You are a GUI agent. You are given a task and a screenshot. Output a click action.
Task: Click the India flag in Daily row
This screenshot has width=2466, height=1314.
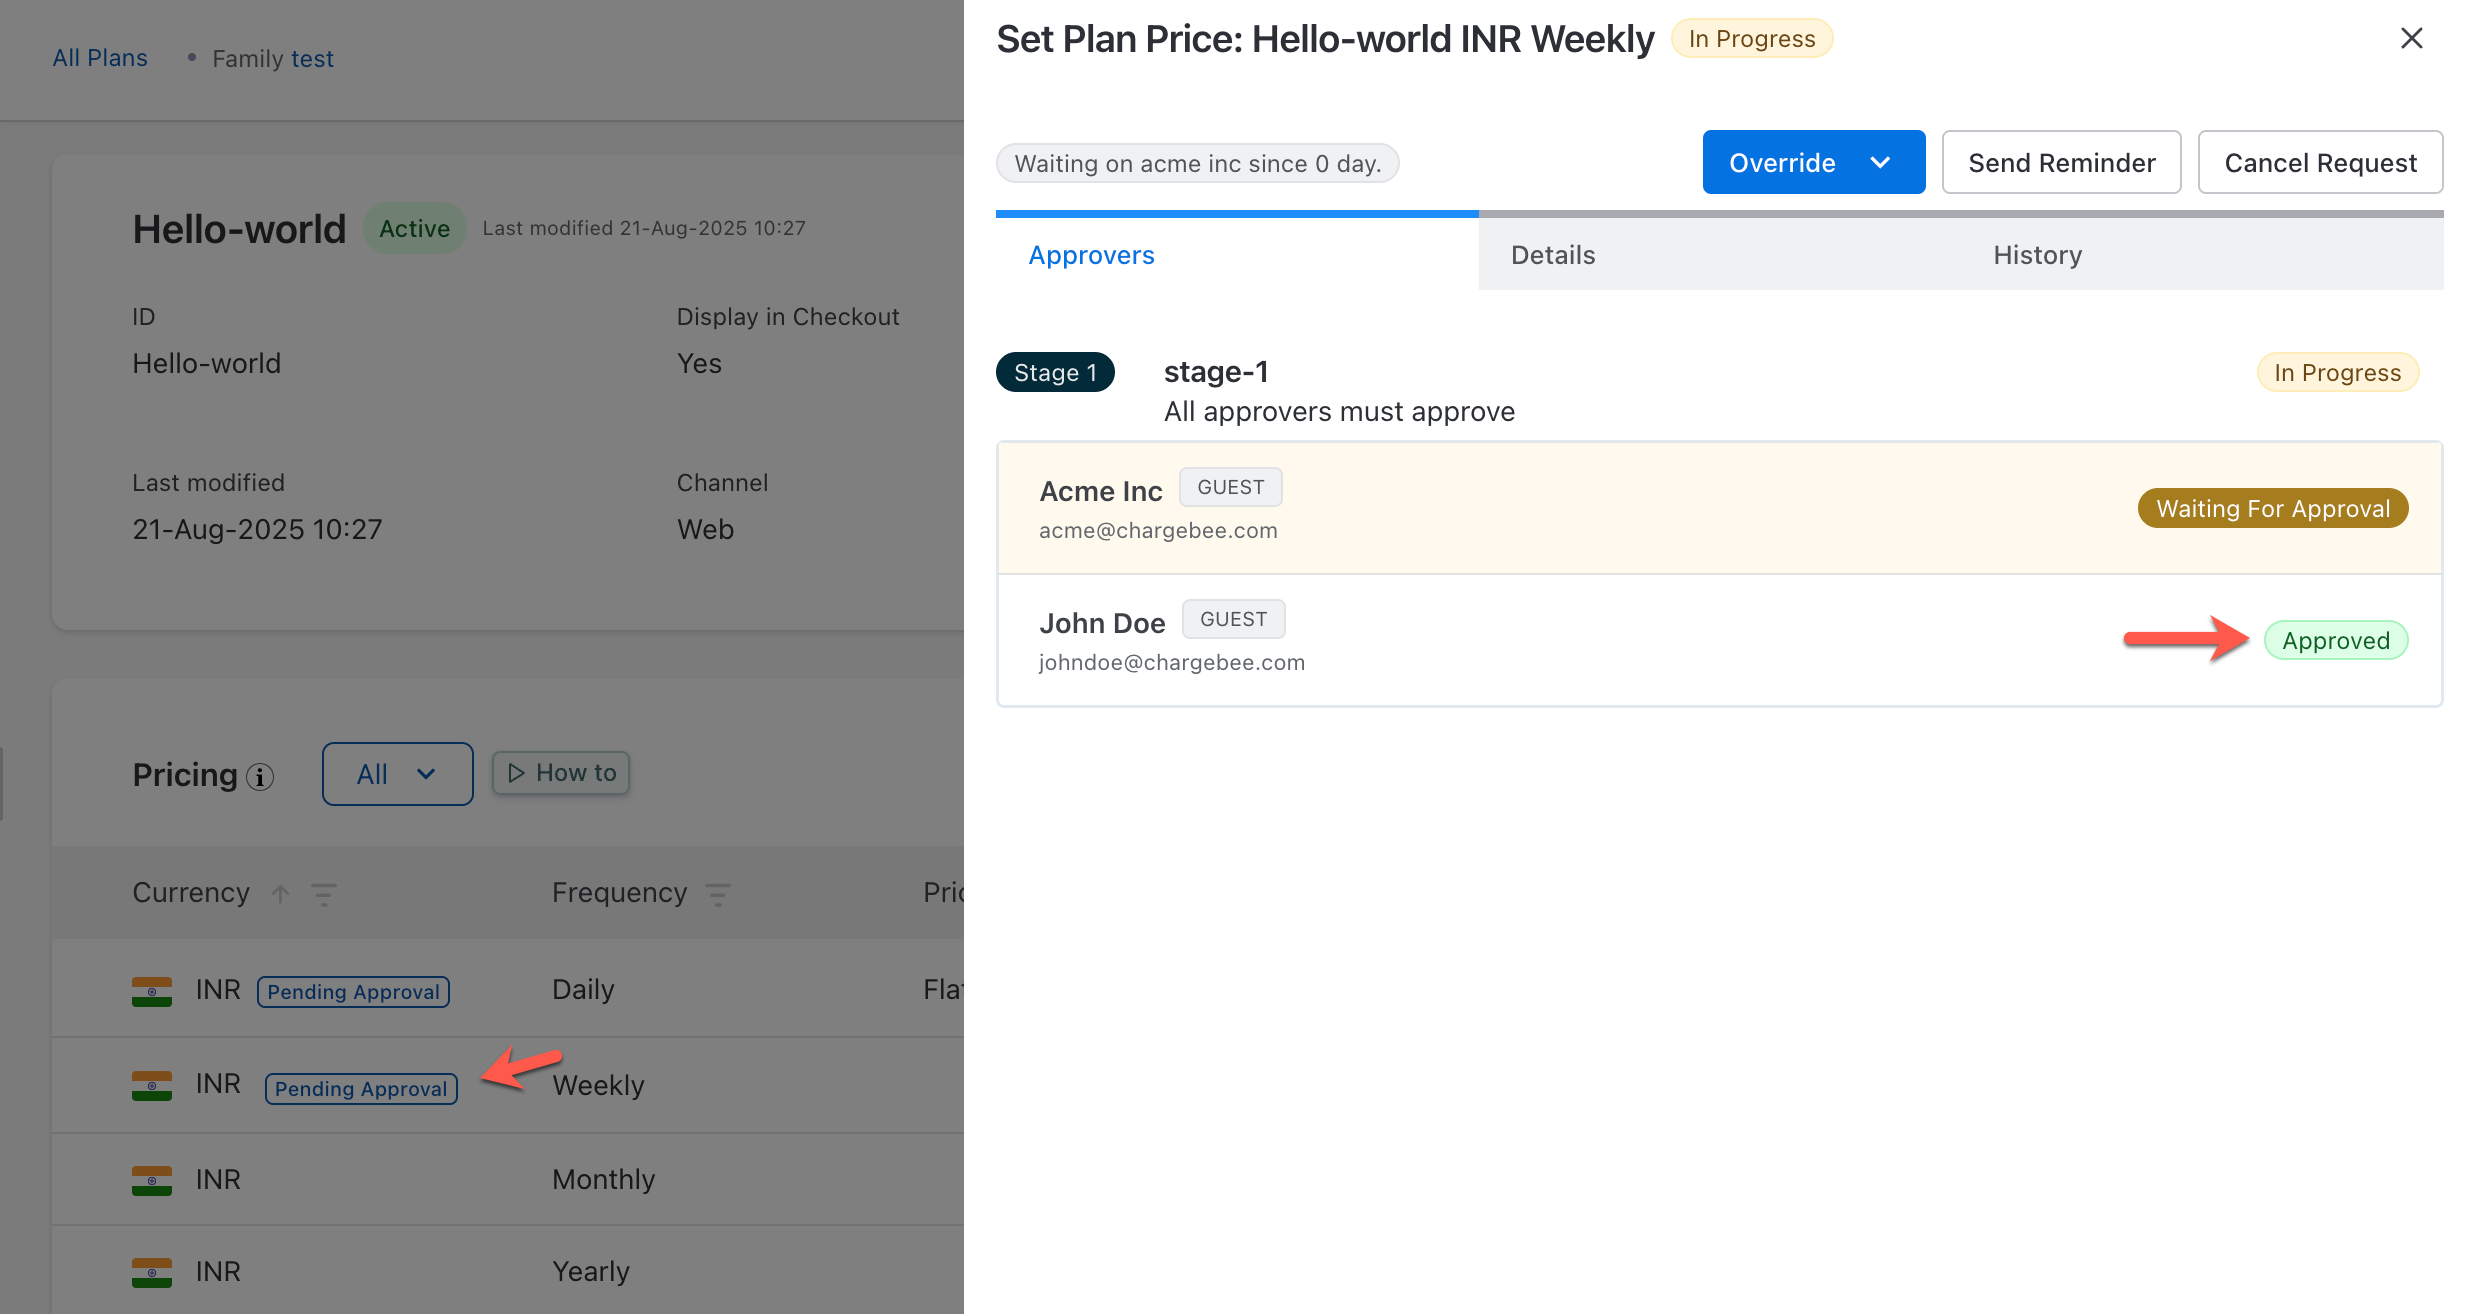[152, 991]
